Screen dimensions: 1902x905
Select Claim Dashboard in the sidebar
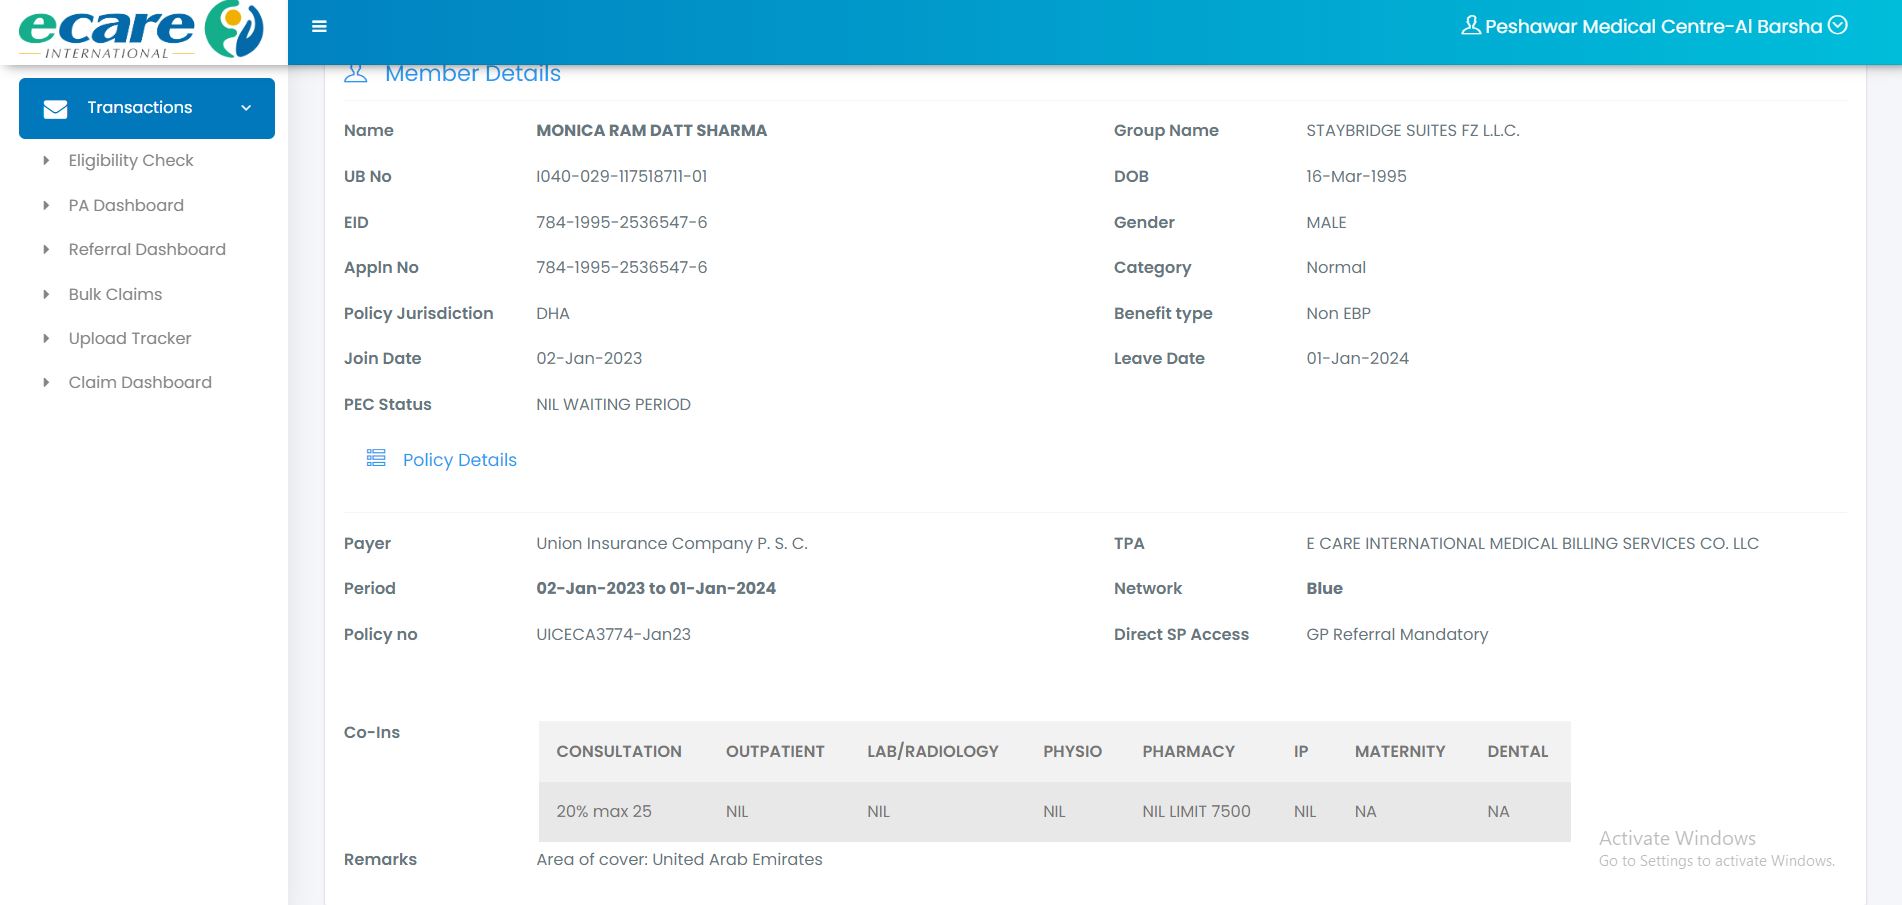[140, 383]
